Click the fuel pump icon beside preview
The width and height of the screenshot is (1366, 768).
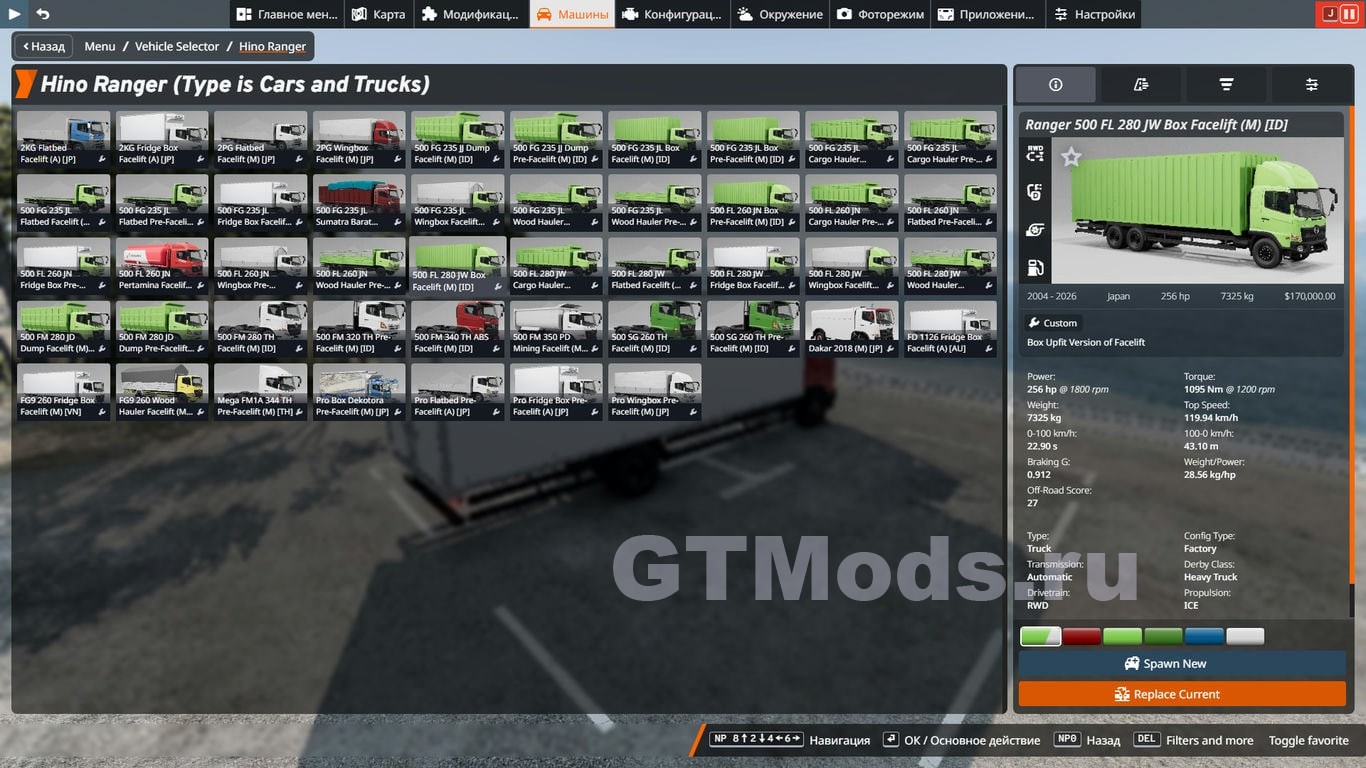1035,267
